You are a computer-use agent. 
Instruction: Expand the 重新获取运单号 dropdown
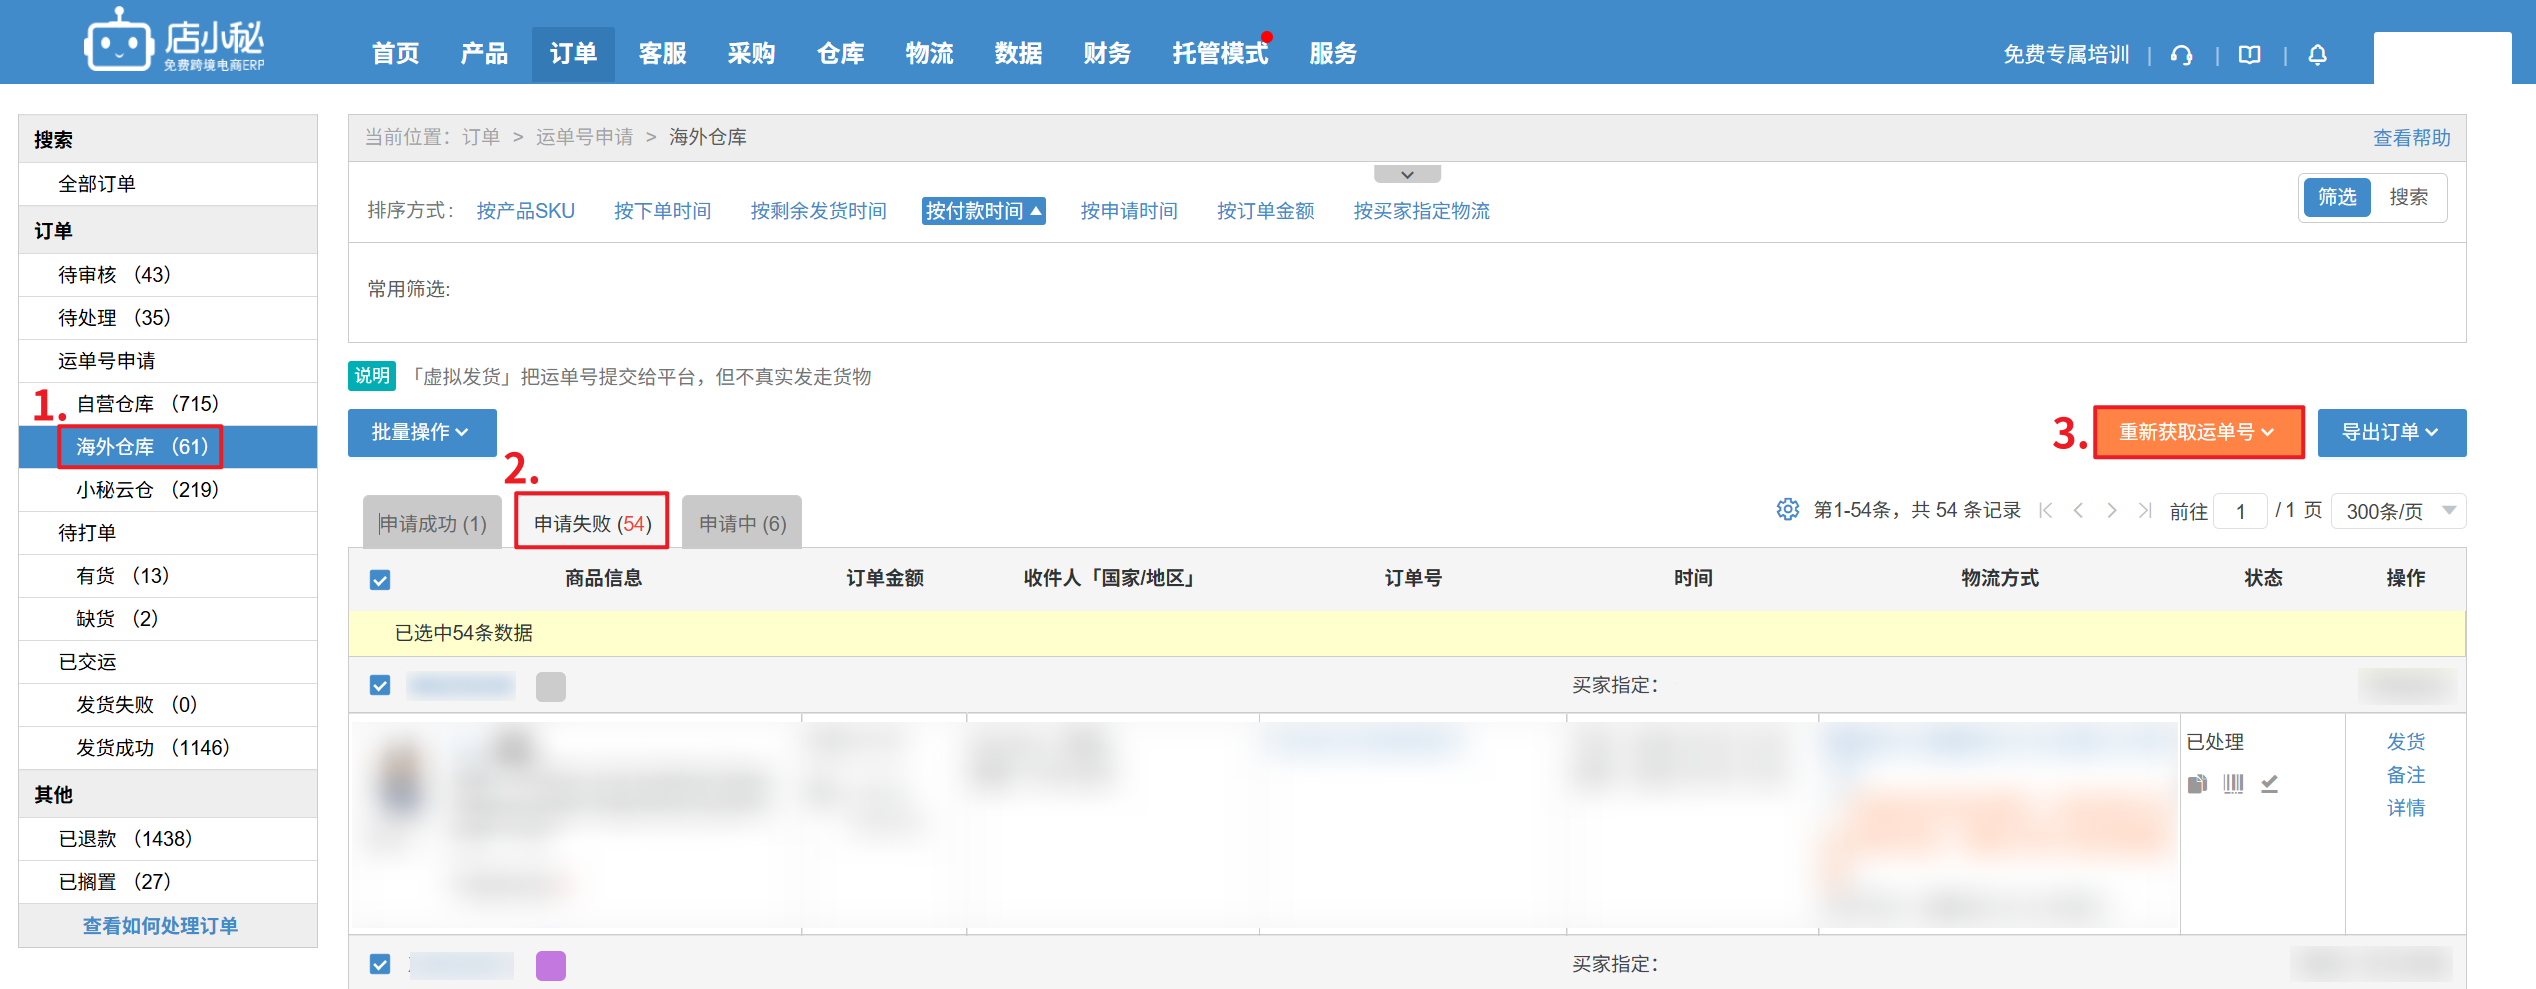2198,432
